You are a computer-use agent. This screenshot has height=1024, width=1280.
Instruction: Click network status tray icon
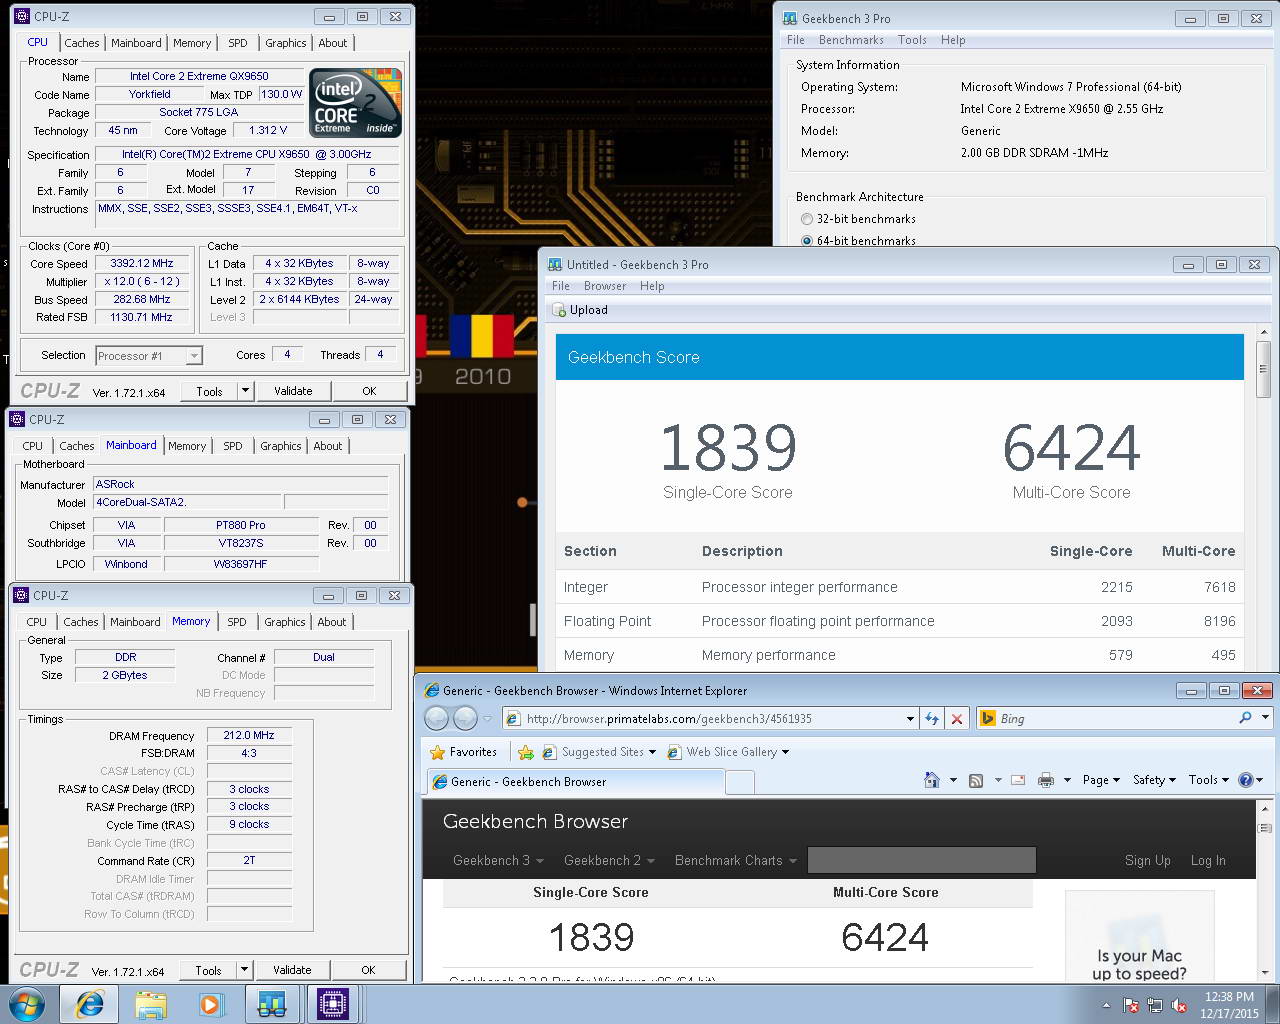click(1155, 1005)
